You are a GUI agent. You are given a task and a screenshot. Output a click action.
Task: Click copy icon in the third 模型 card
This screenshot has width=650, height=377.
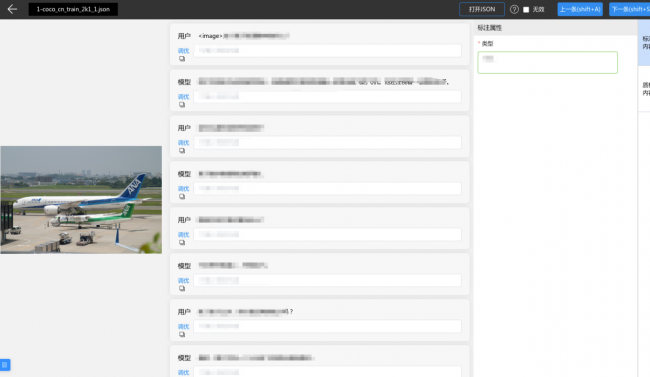(182, 289)
